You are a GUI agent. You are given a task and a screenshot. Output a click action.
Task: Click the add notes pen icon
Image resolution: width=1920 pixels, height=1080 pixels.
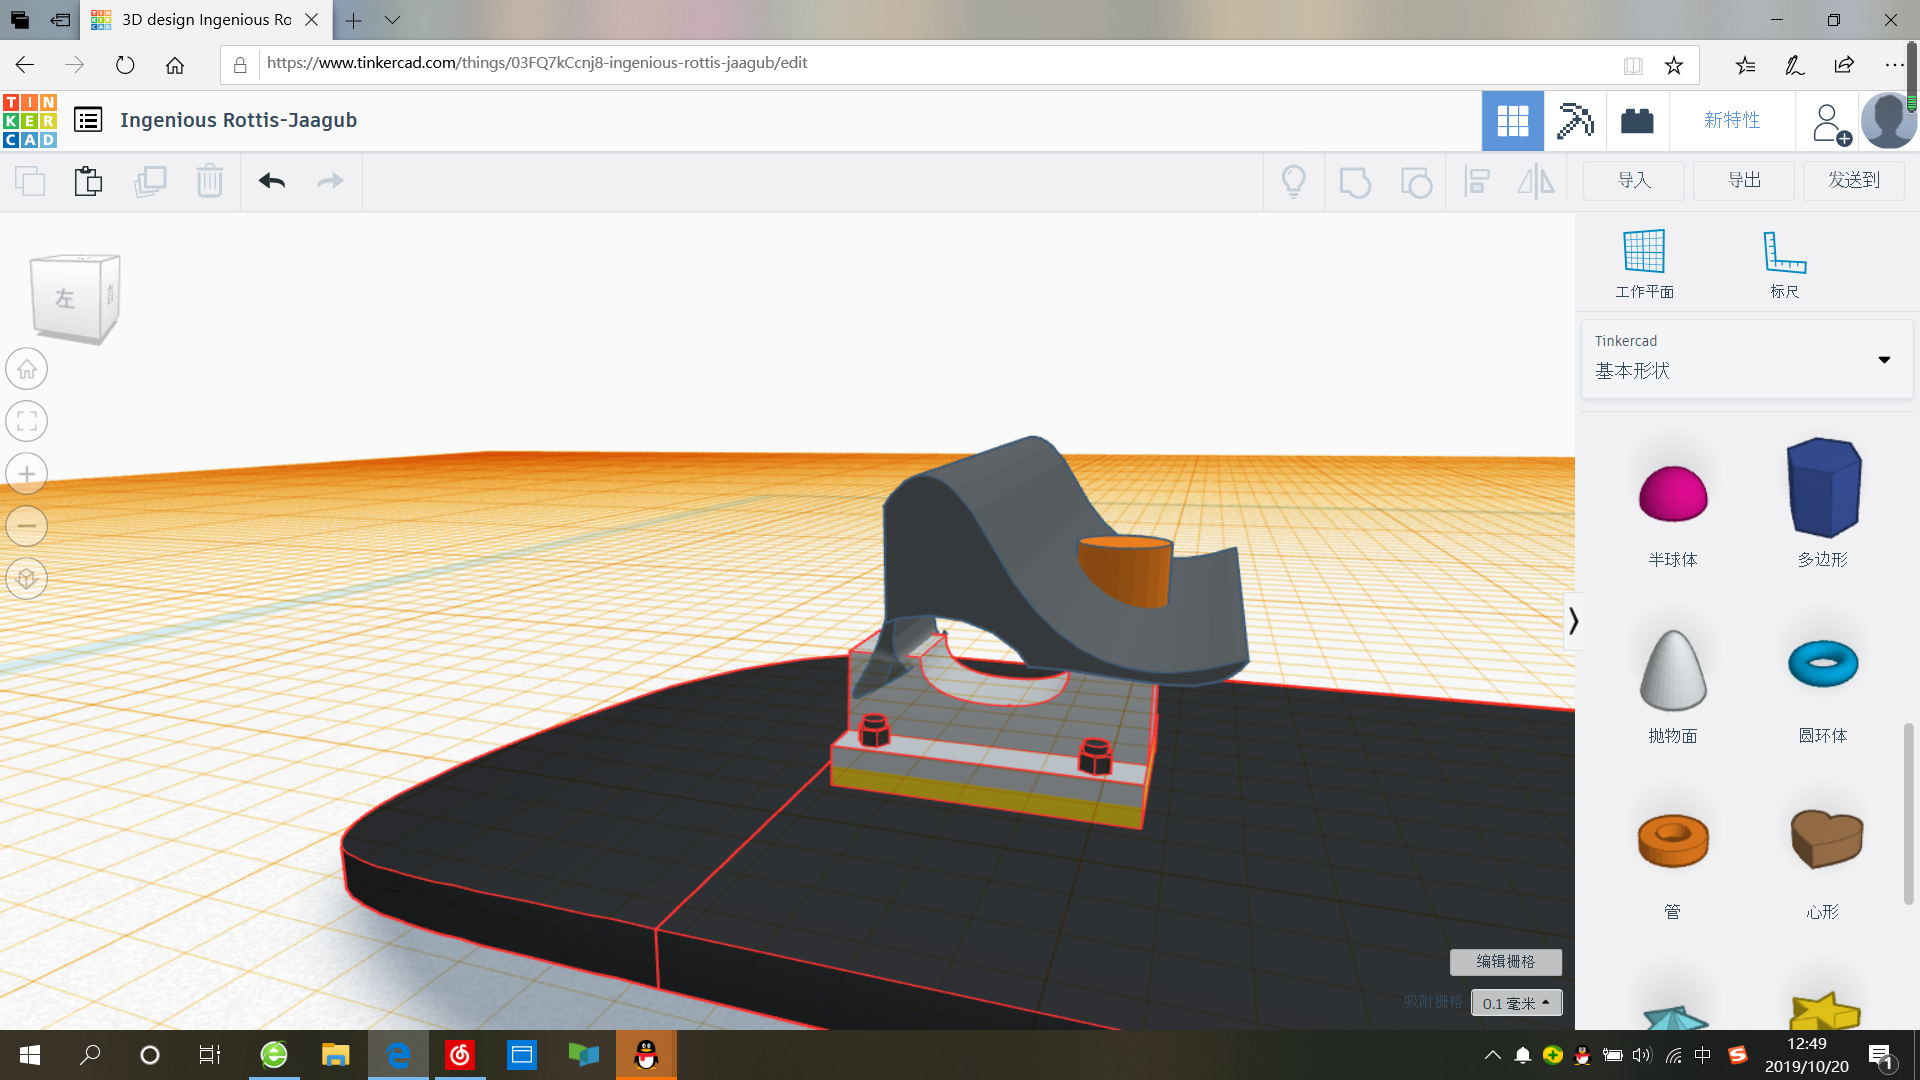[x=1795, y=65]
